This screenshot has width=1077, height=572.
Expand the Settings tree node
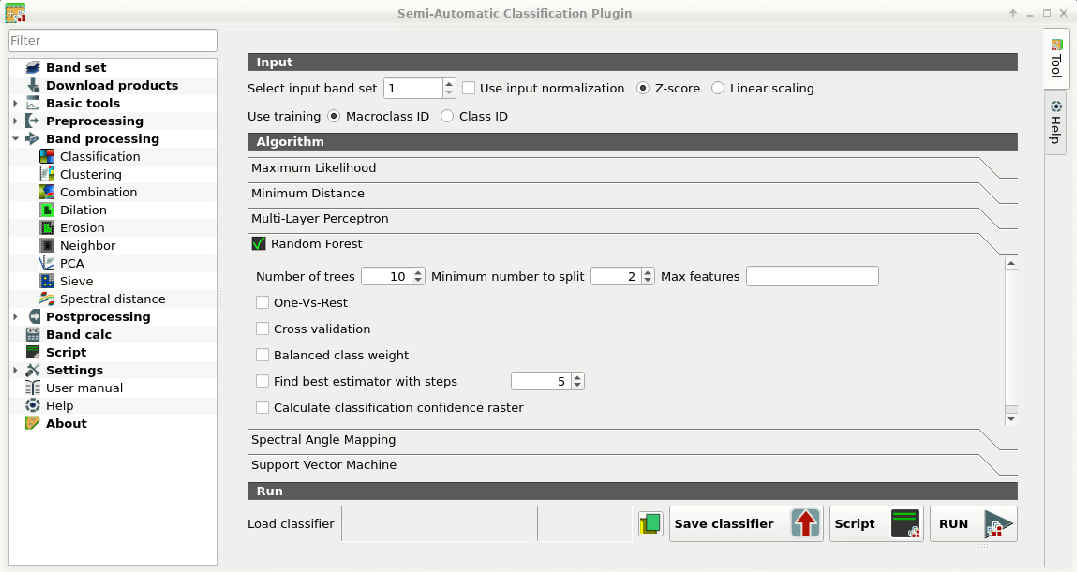point(15,370)
